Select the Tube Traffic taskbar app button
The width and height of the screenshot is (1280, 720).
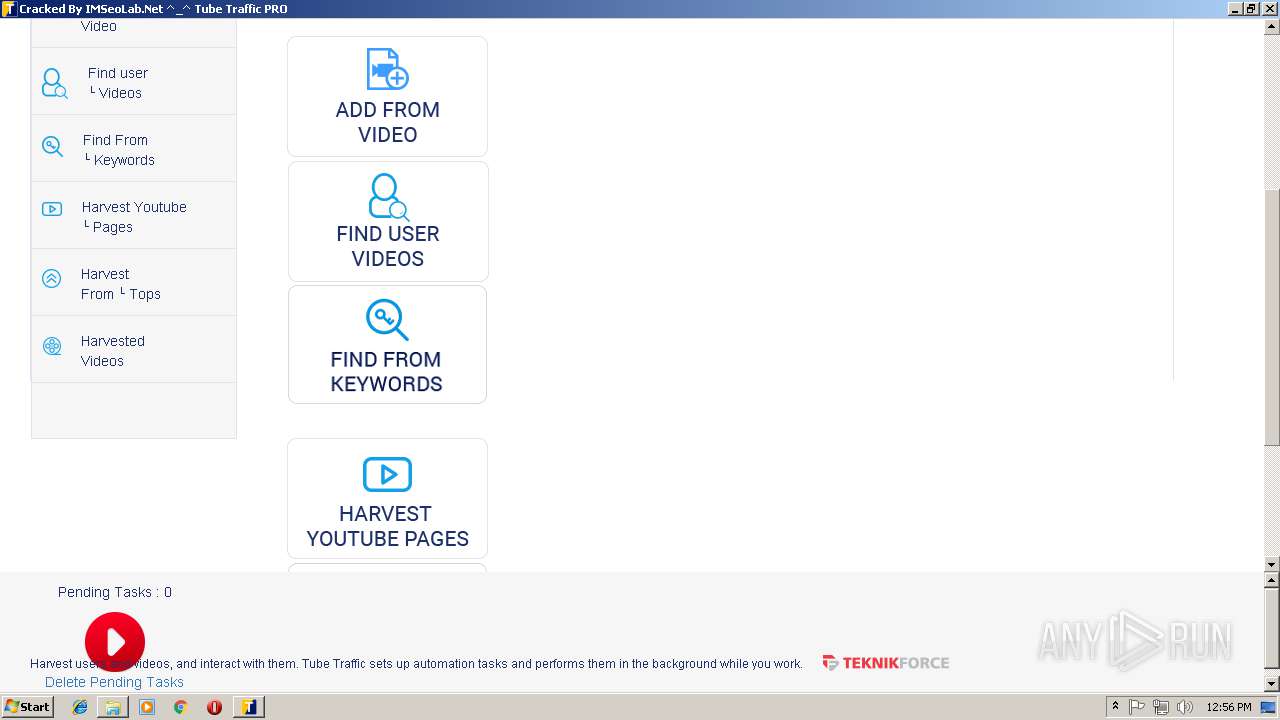(x=248, y=707)
